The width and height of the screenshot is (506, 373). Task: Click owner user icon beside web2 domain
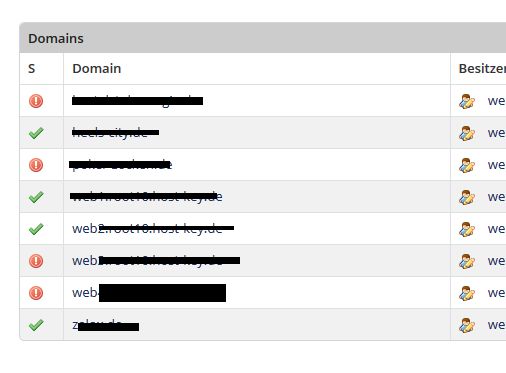(467, 229)
